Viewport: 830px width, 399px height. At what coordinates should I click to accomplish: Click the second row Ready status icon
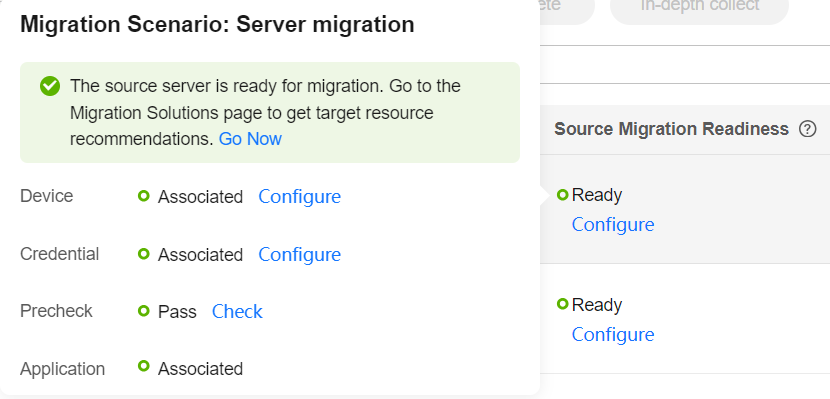point(563,304)
